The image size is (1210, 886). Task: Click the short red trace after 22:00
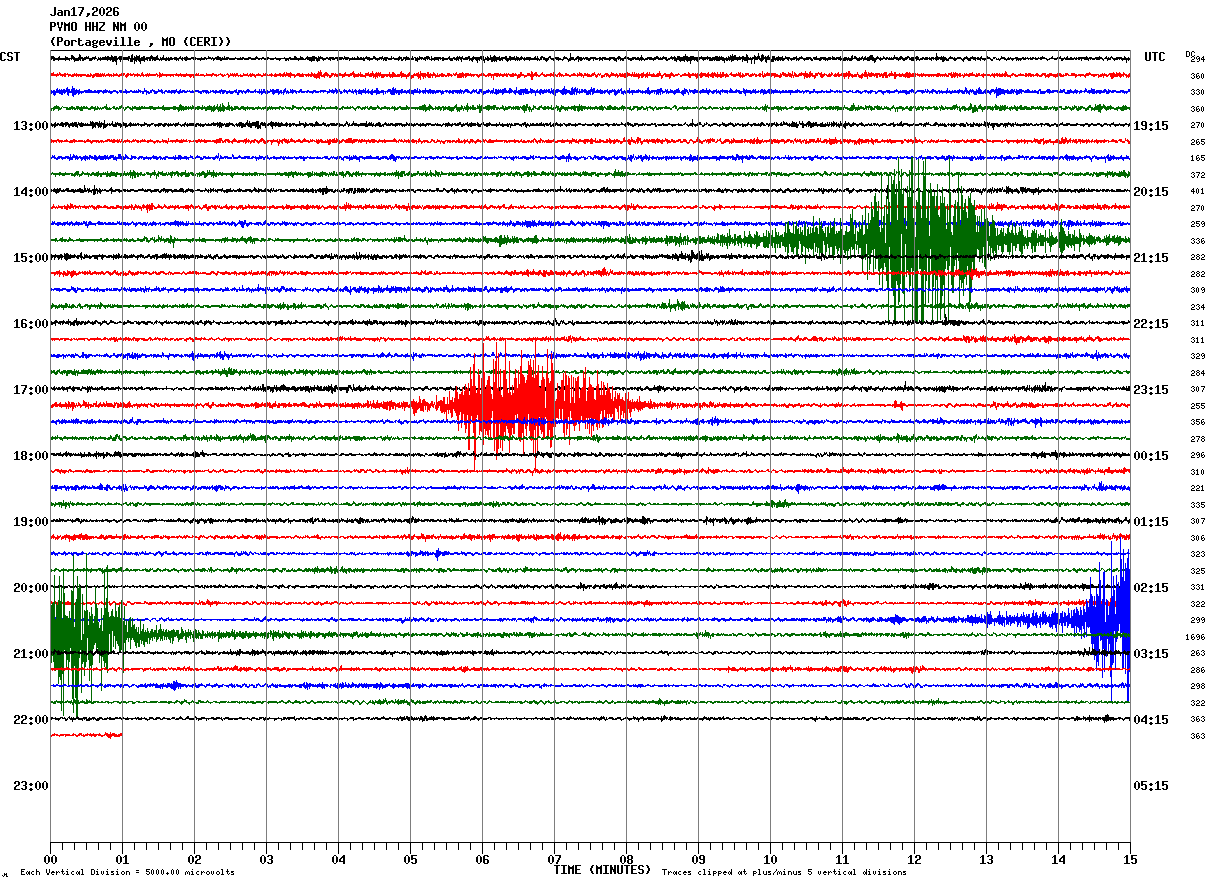(86, 735)
